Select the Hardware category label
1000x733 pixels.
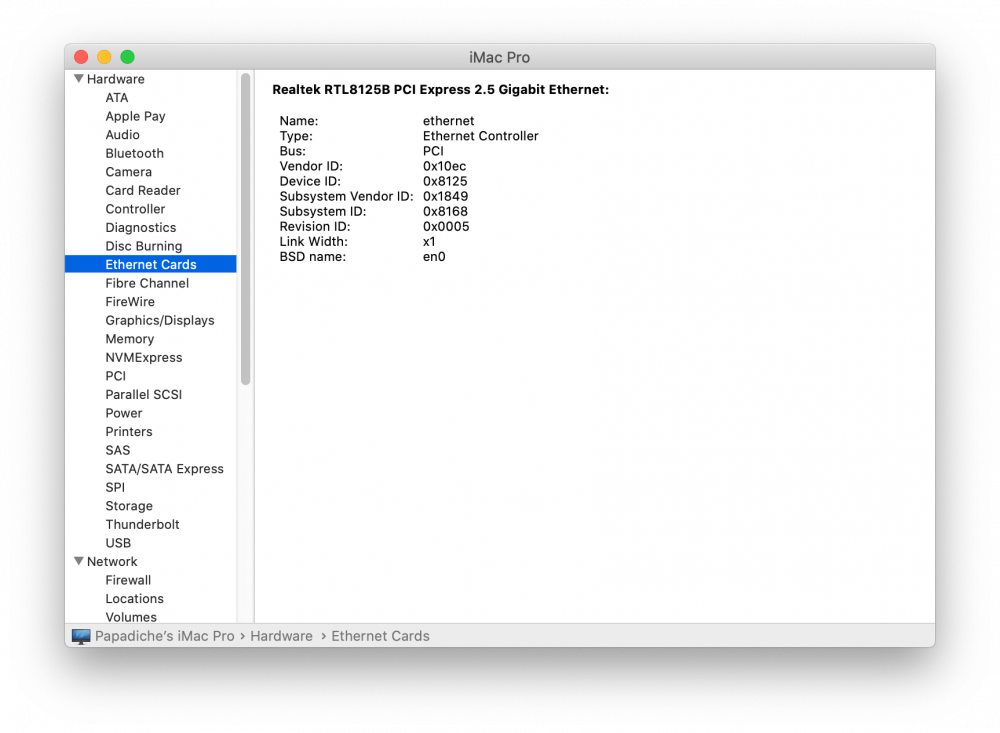pos(115,79)
